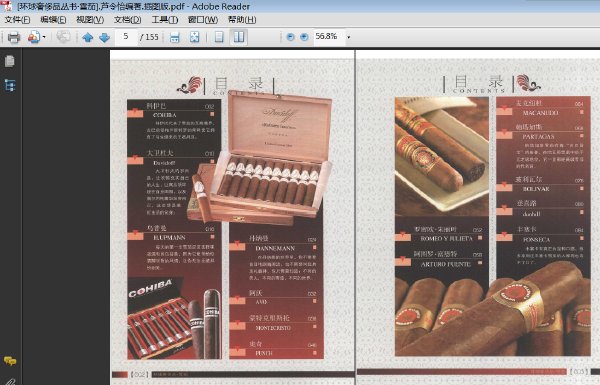The width and height of the screenshot is (600, 385).
Task: Switch to single page view
Action: pos(219,37)
